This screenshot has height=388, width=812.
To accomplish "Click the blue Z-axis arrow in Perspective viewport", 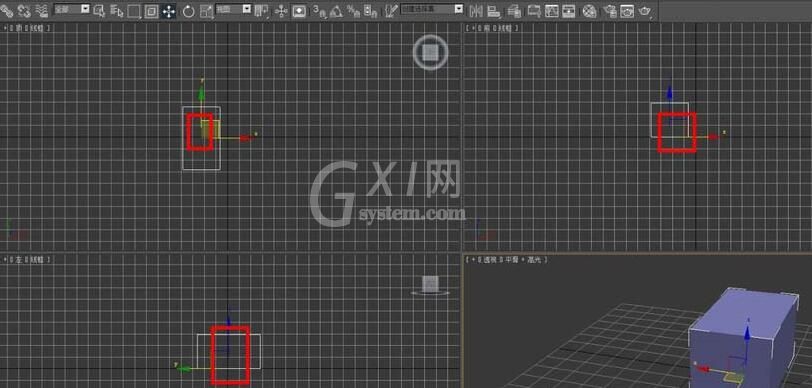I will coord(748,333).
